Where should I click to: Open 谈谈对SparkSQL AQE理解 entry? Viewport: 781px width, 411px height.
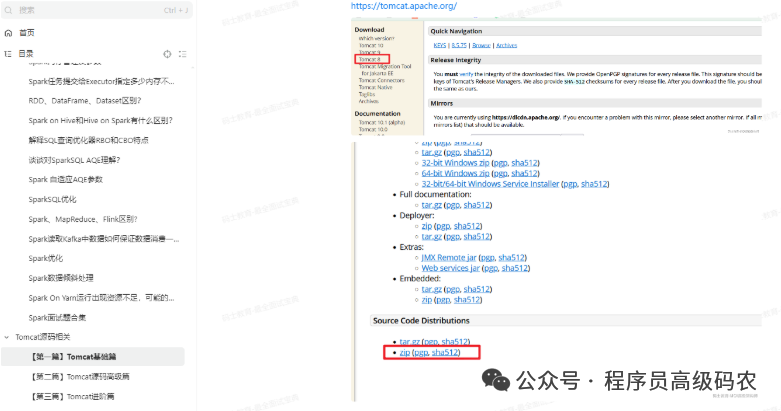(74, 160)
